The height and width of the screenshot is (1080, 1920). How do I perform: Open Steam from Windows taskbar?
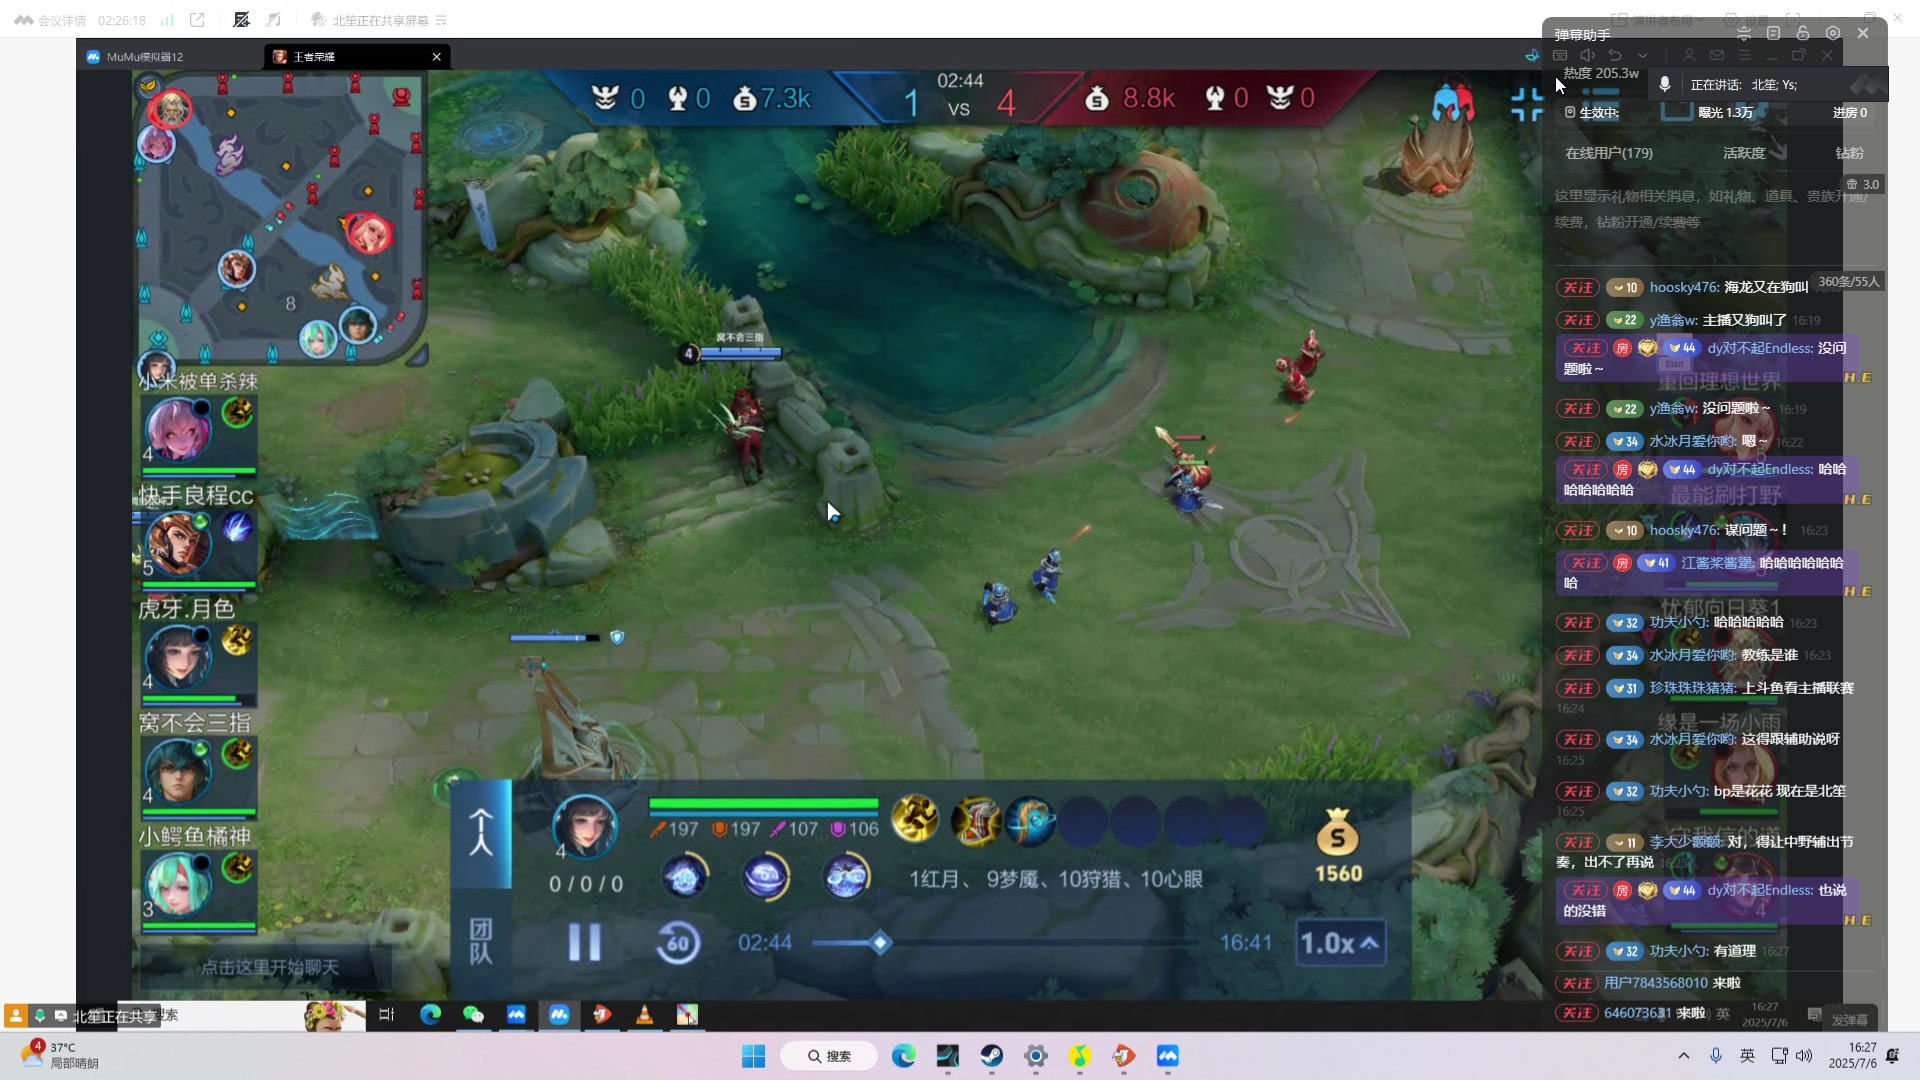pyautogui.click(x=991, y=1056)
